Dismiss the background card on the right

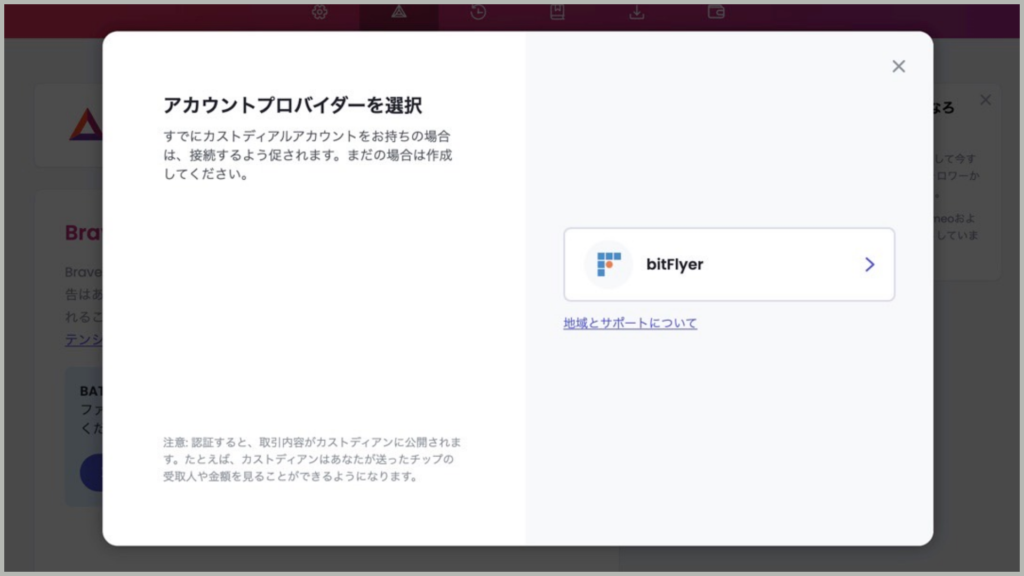click(986, 100)
